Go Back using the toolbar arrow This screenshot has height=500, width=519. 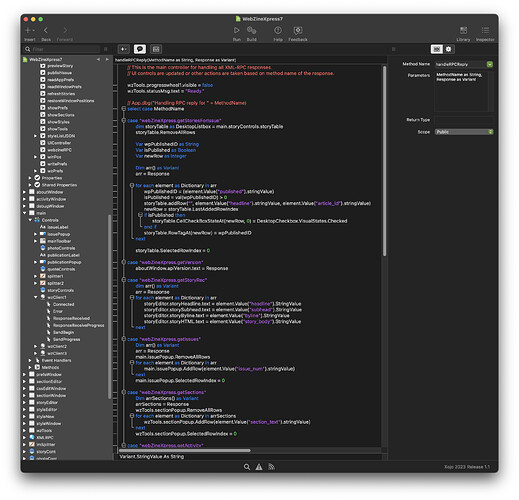tap(46, 30)
